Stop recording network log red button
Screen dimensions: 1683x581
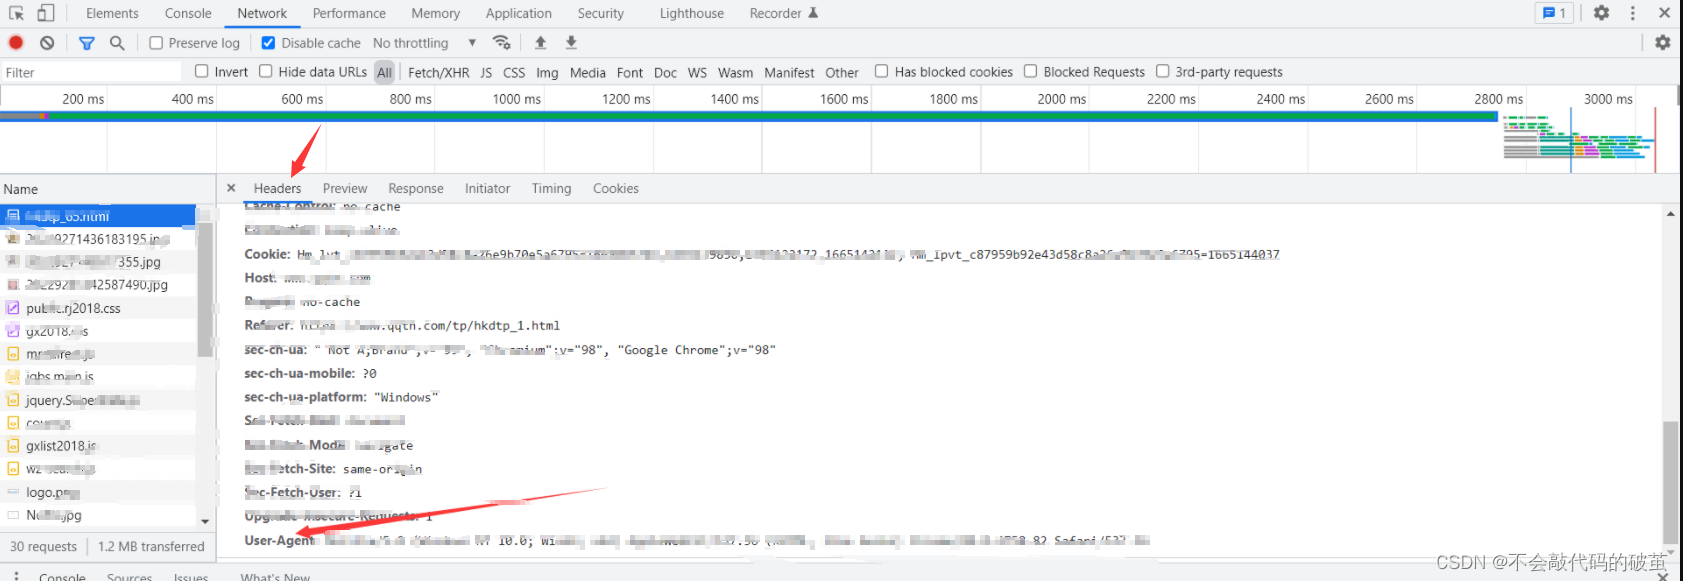point(16,43)
